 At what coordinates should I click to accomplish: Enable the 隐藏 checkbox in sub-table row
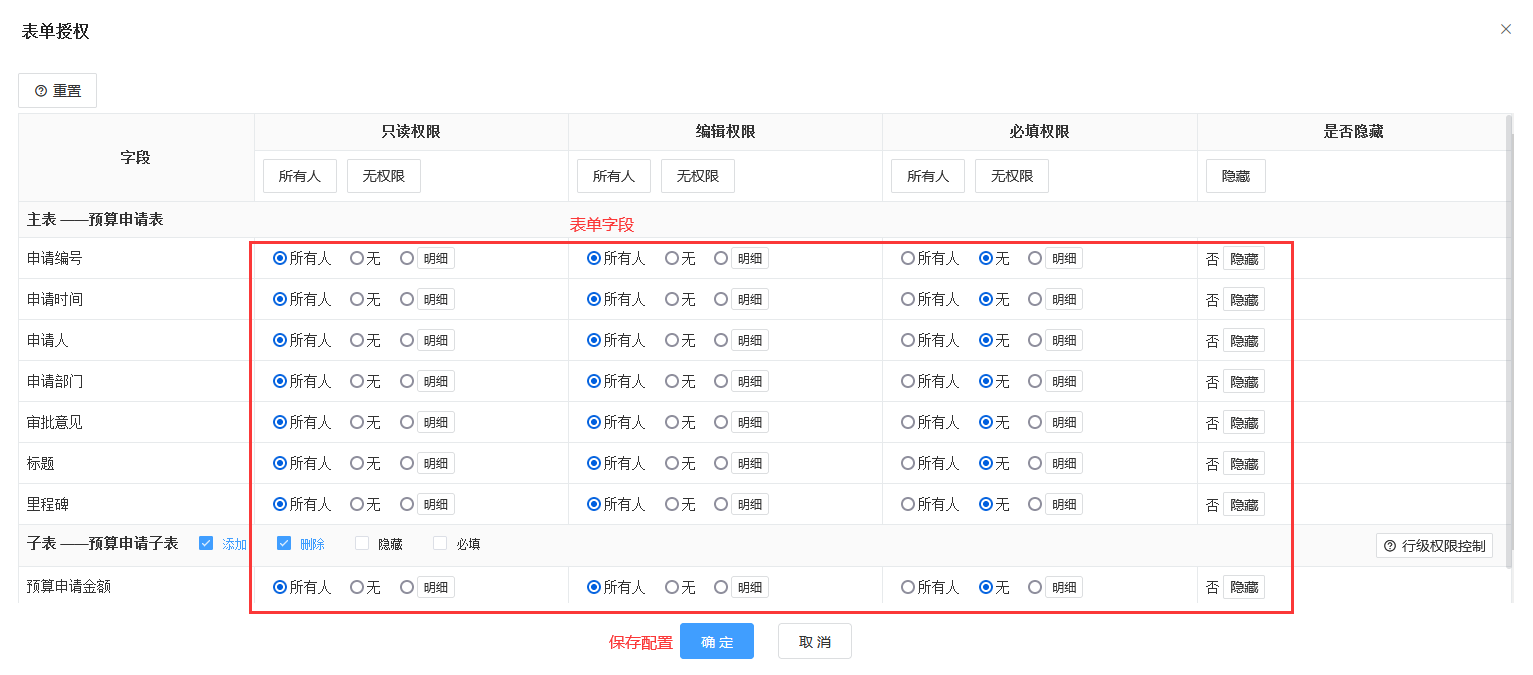tap(362, 544)
